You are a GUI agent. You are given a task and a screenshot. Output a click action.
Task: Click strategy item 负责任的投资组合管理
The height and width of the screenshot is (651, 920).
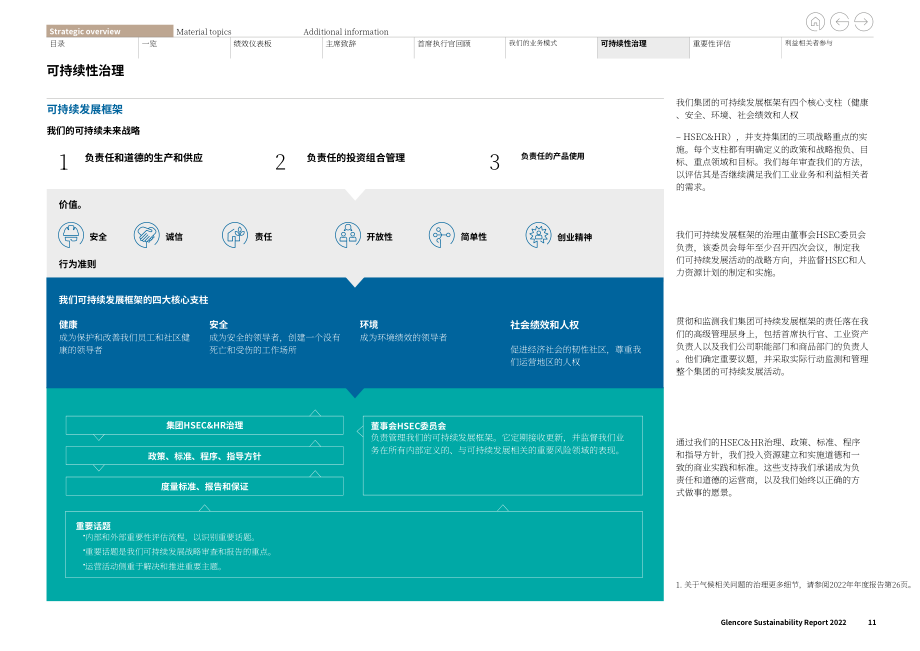356,158
